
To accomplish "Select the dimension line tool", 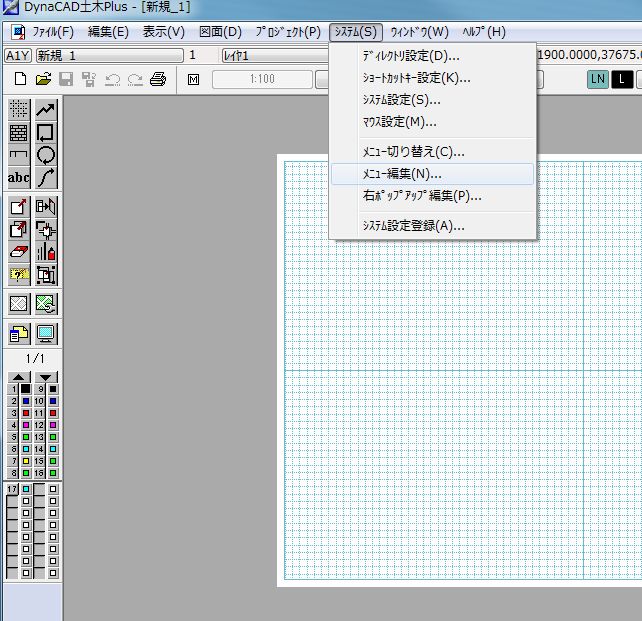I will (18, 155).
